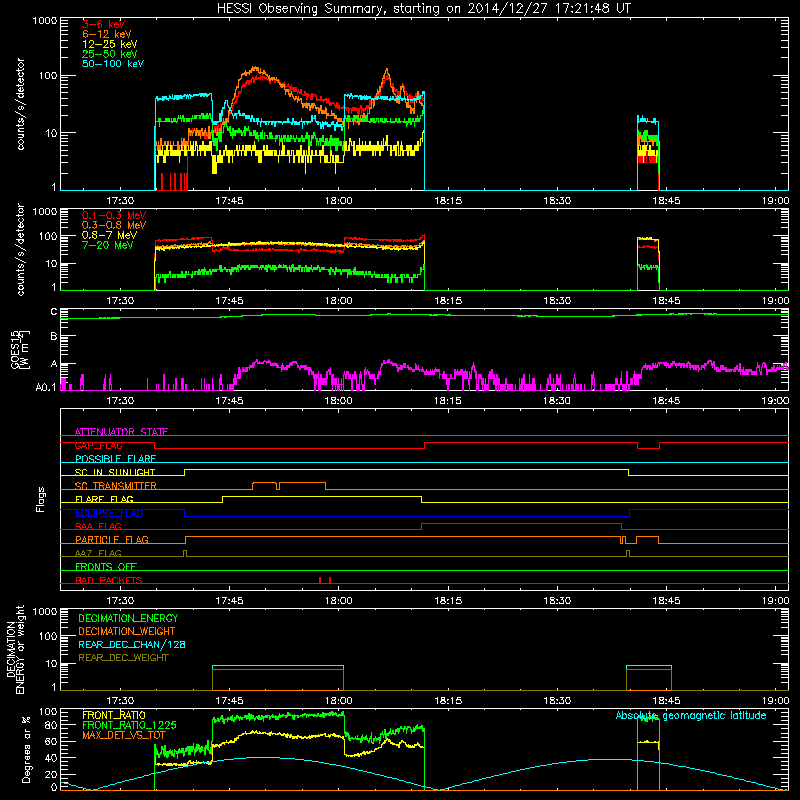Click the 17:45 tick on top plot
The image size is (800, 800).
click(x=229, y=201)
